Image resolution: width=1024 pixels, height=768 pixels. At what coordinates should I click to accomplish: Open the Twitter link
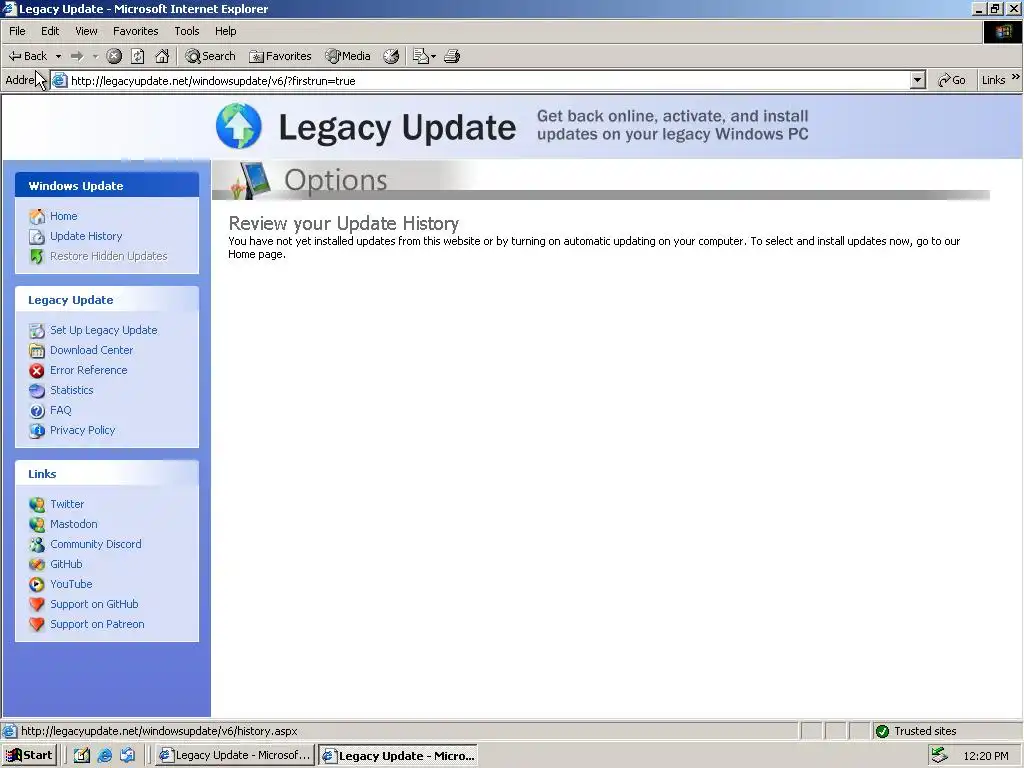click(67, 504)
